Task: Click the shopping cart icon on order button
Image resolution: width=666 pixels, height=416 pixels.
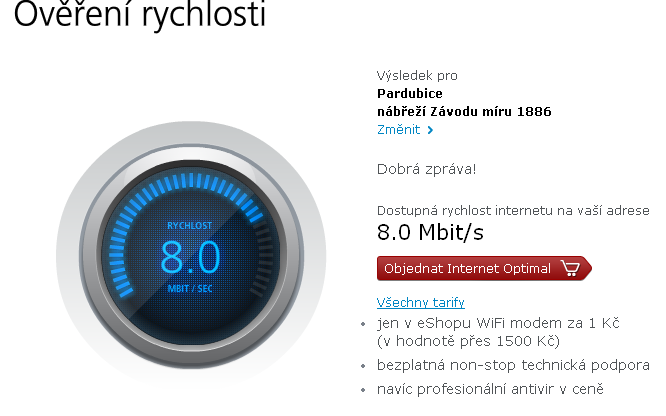Action: [x=570, y=268]
